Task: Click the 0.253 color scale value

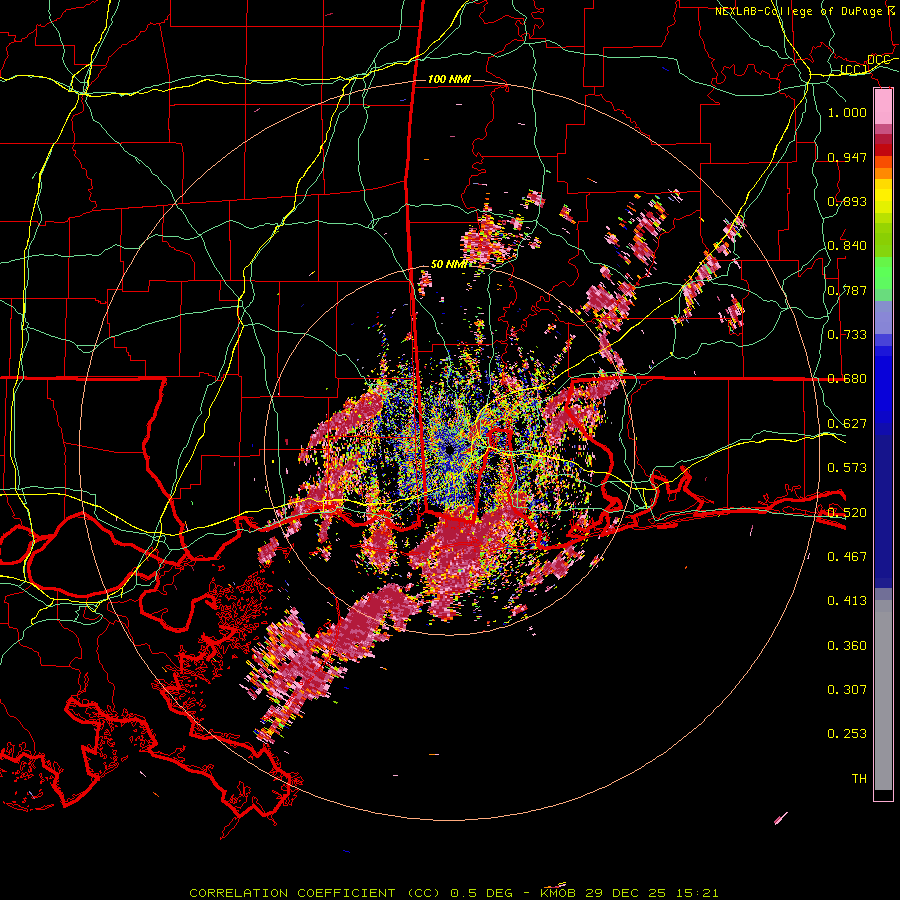Action: click(847, 734)
